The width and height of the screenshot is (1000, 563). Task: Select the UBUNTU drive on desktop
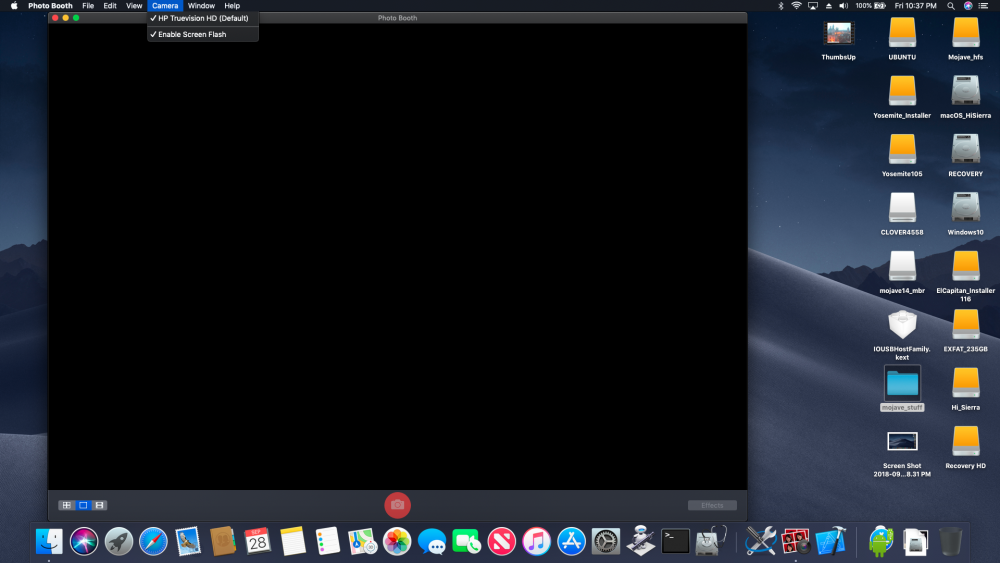click(902, 33)
